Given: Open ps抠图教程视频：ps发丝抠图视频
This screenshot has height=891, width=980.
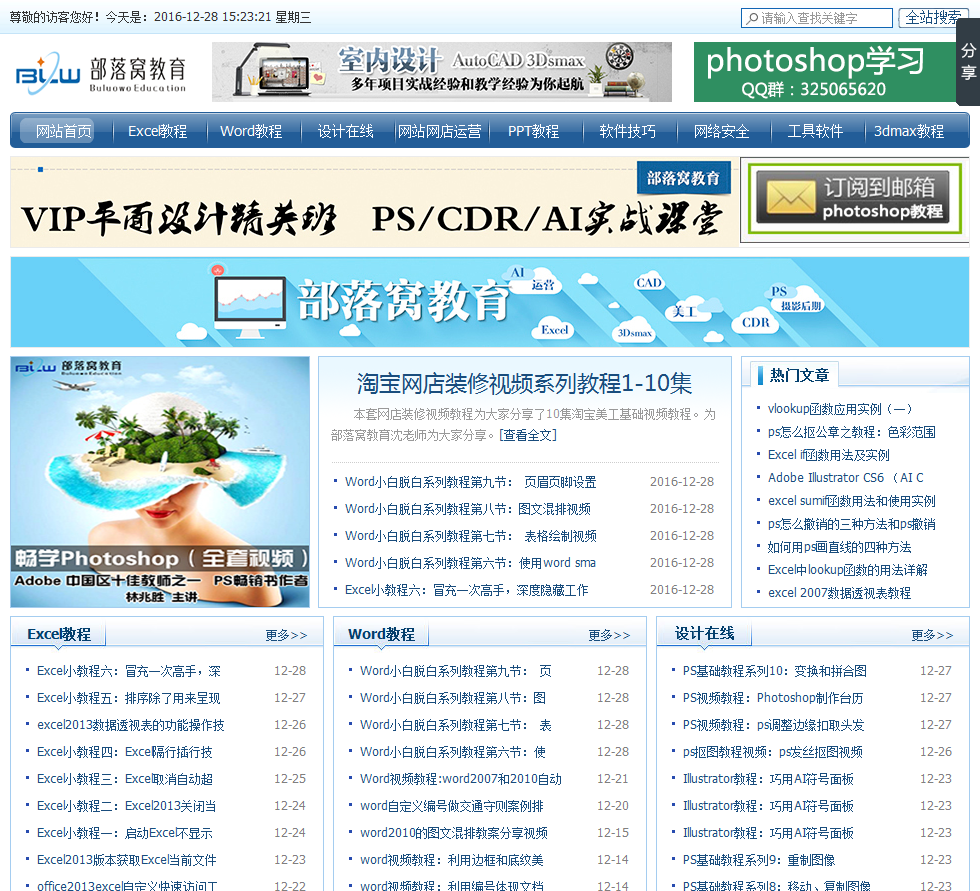Looking at the screenshot, I should (x=772, y=752).
